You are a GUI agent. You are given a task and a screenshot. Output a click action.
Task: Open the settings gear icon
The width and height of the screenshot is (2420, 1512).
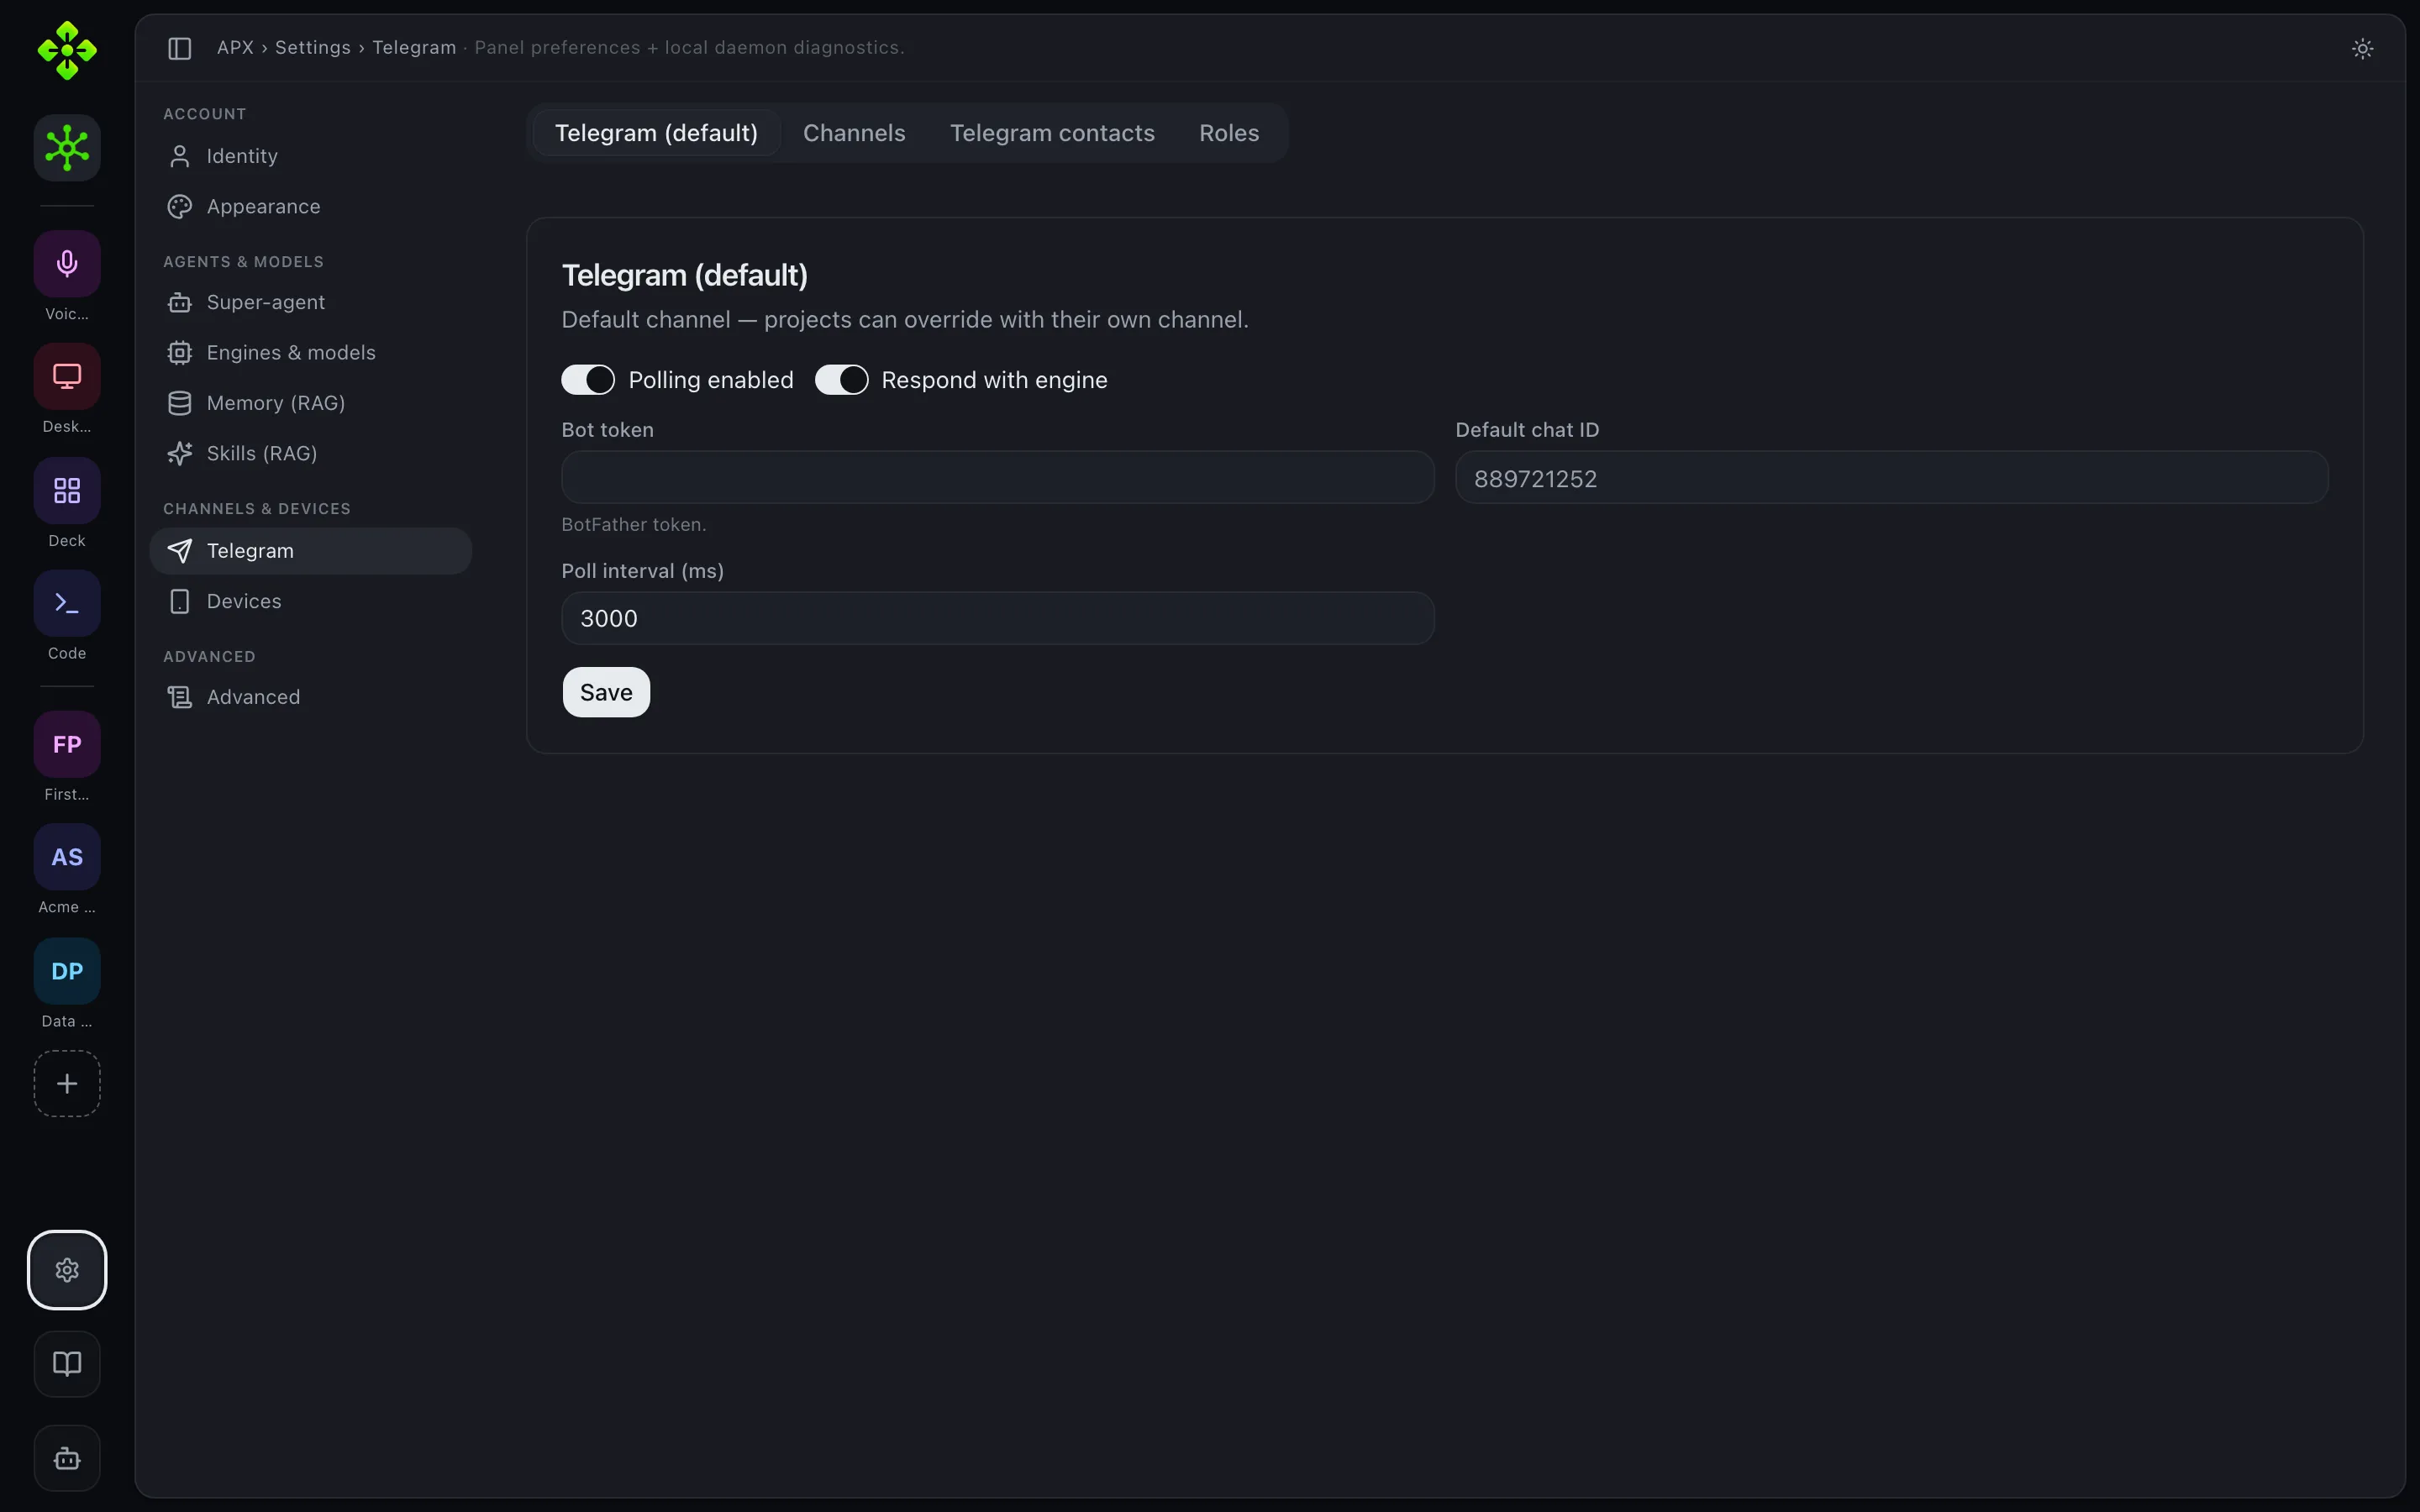tap(67, 1270)
